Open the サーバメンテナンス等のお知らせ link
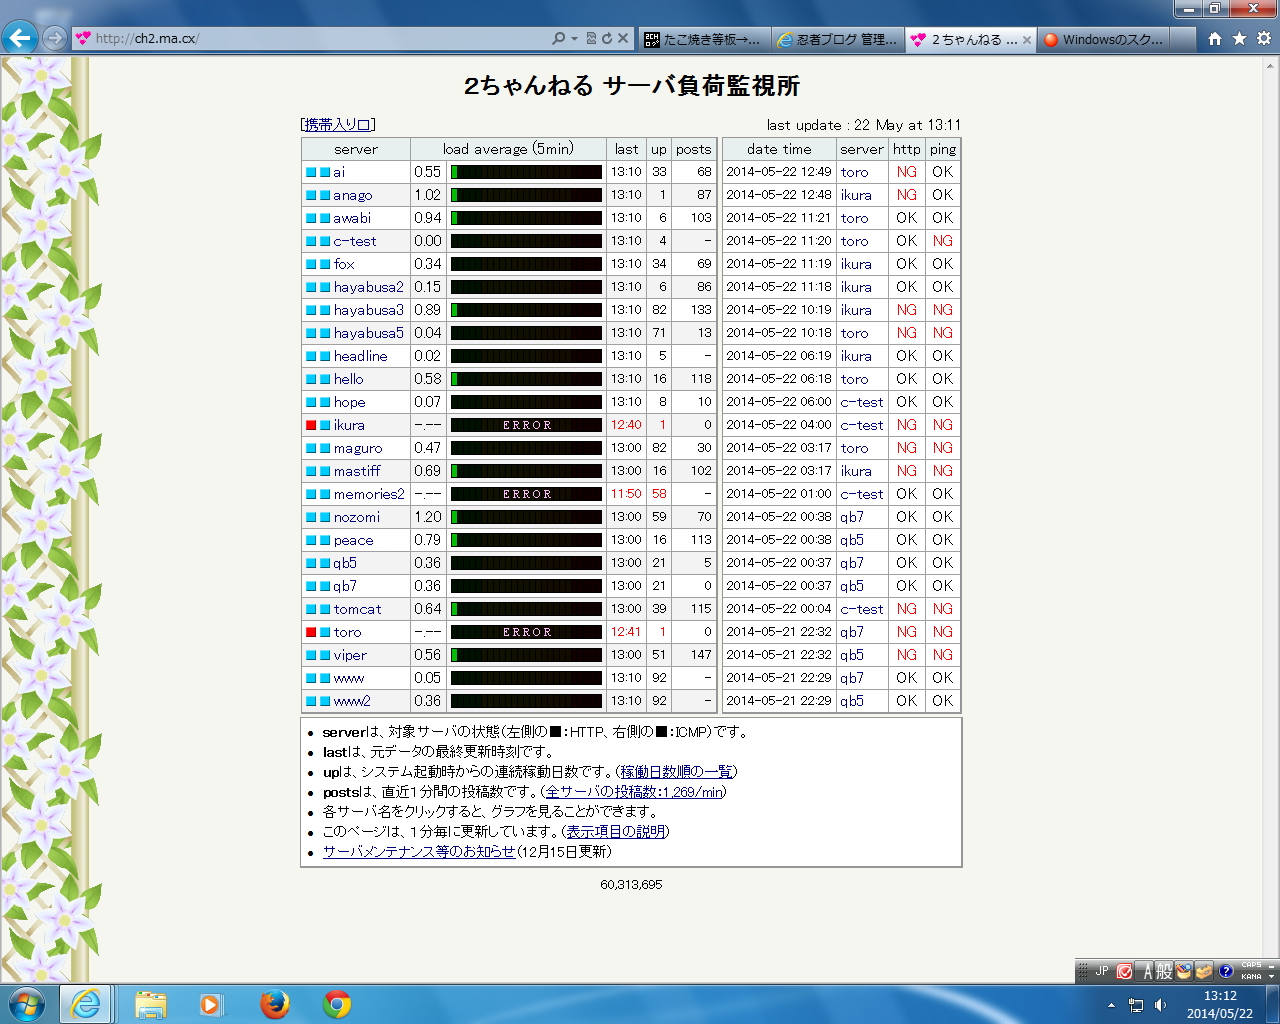Screen dimensions: 1280x1024 419,852
